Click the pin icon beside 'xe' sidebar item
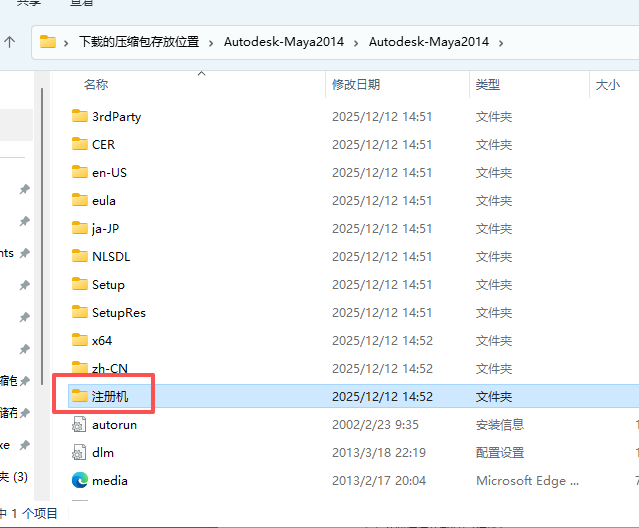The height and width of the screenshot is (528, 639). tap(25, 445)
